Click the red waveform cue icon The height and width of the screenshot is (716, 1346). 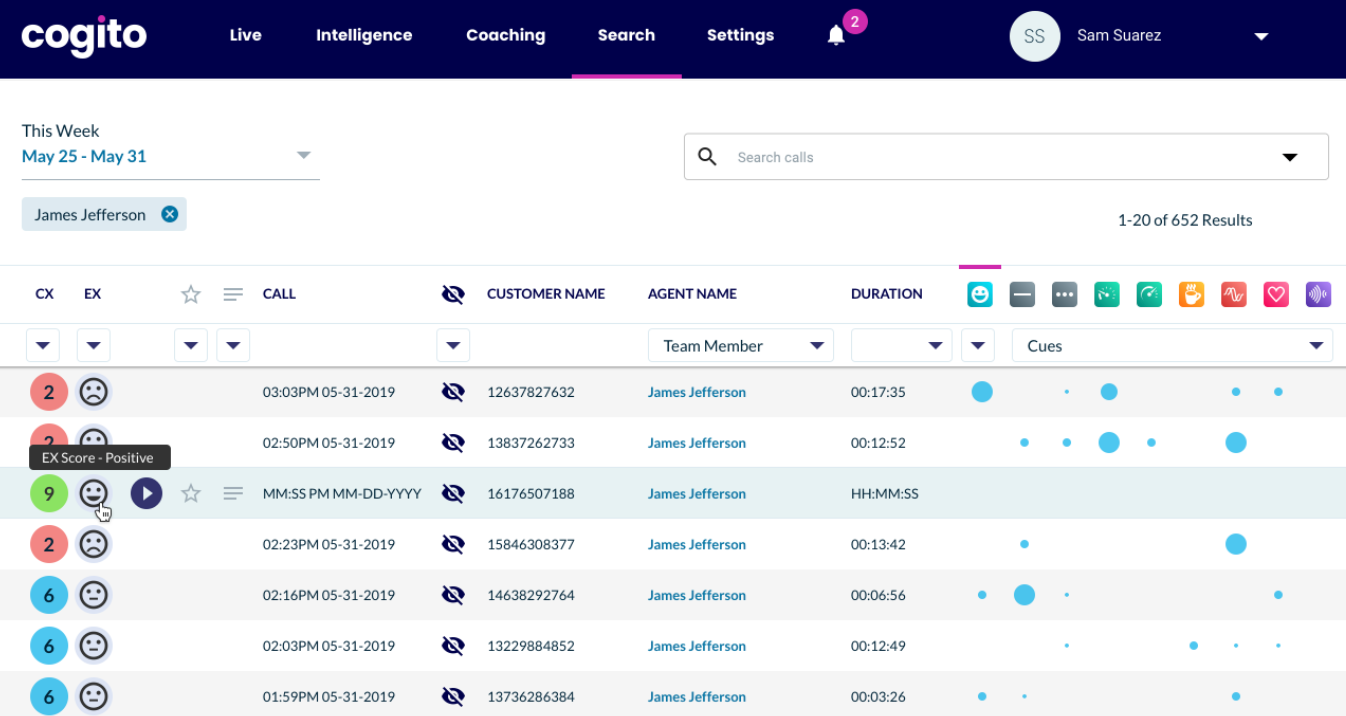1234,294
